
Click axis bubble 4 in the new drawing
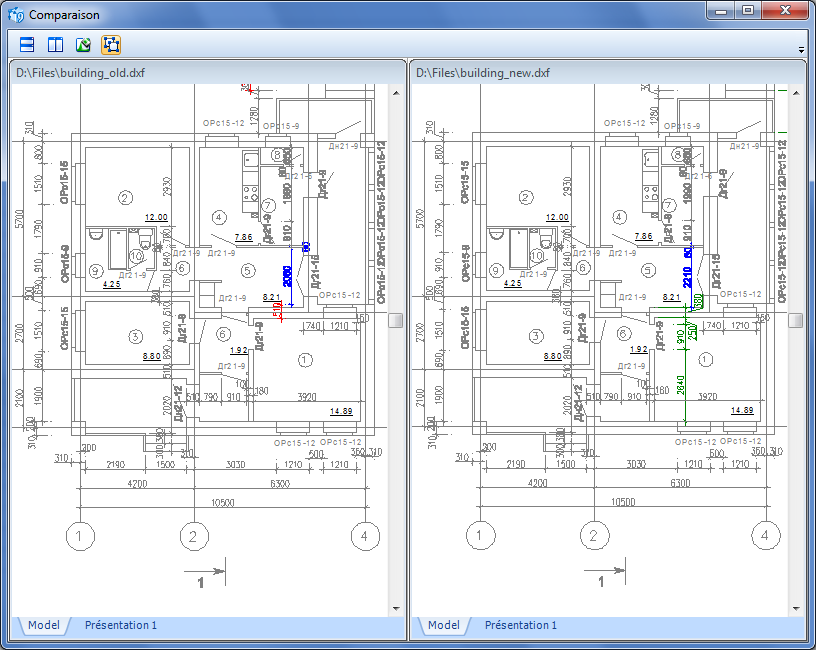[765, 537]
